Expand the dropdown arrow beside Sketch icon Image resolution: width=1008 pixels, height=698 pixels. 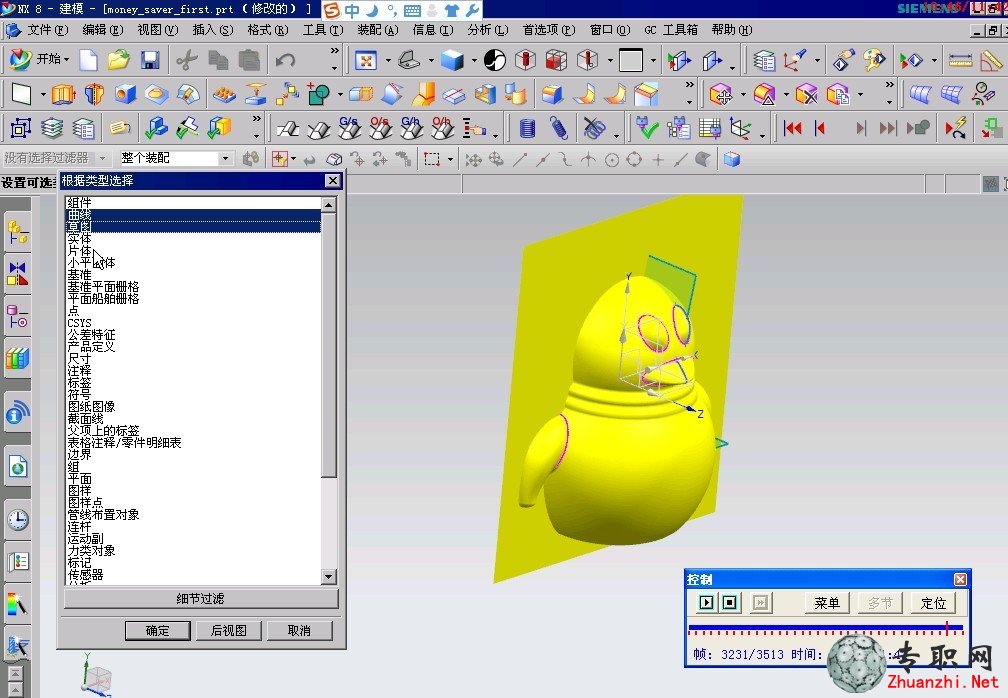(42, 95)
